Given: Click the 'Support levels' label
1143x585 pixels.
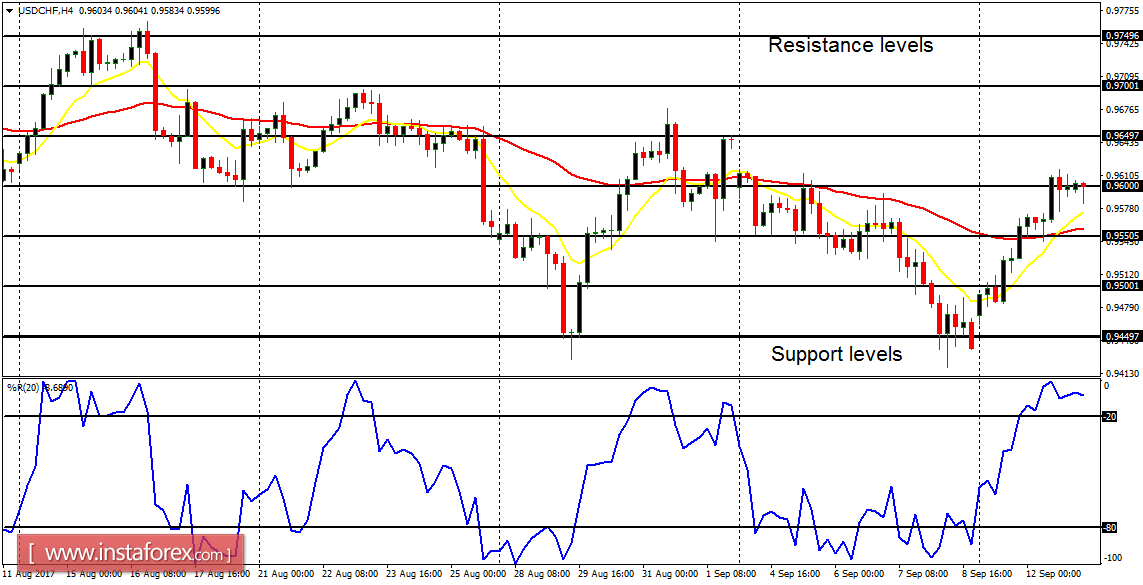Looking at the screenshot, I should [x=836, y=354].
